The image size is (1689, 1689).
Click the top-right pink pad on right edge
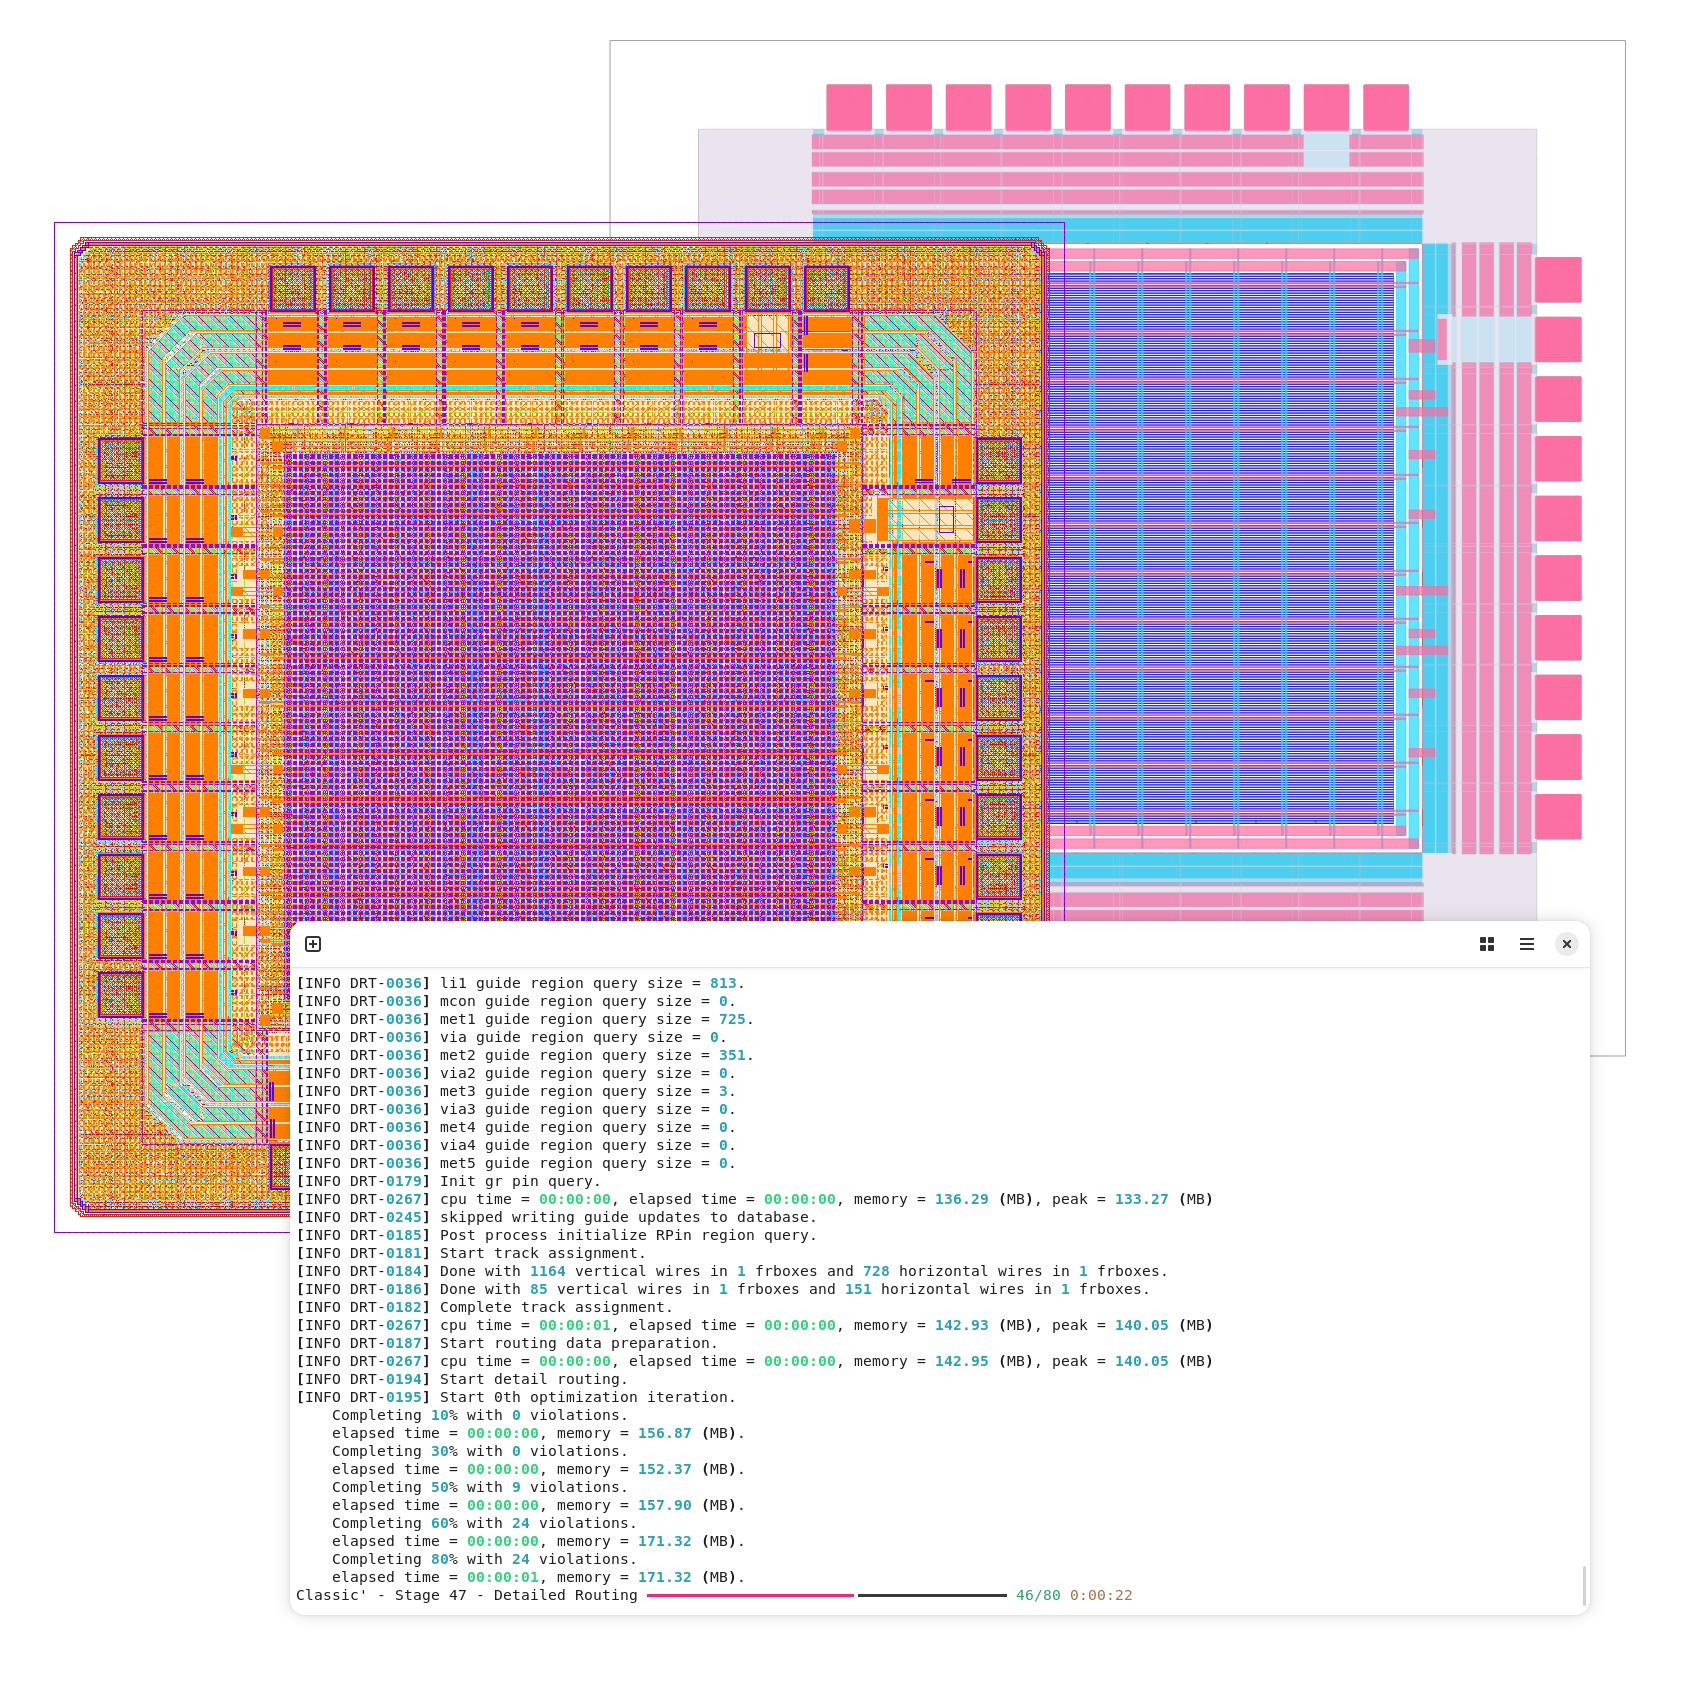tap(1558, 280)
